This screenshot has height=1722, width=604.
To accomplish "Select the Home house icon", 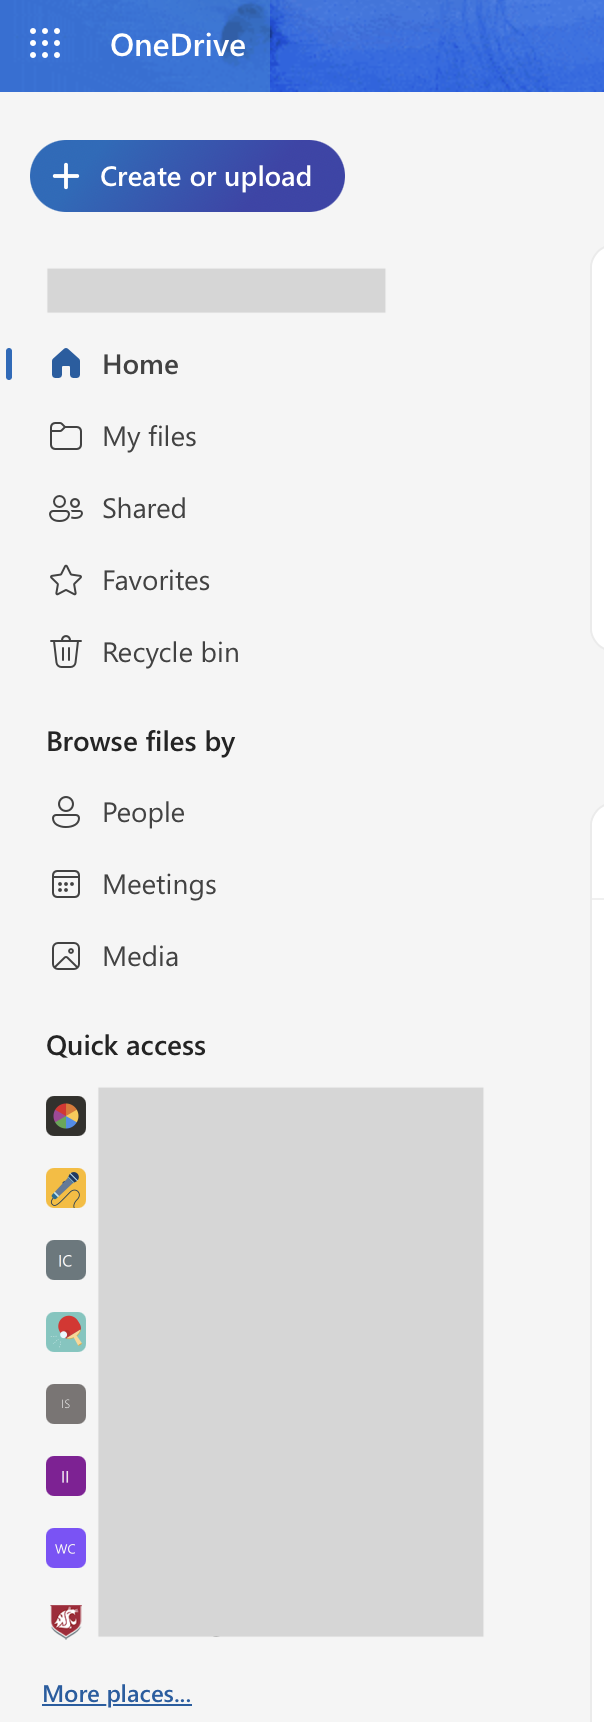I will click(x=65, y=364).
